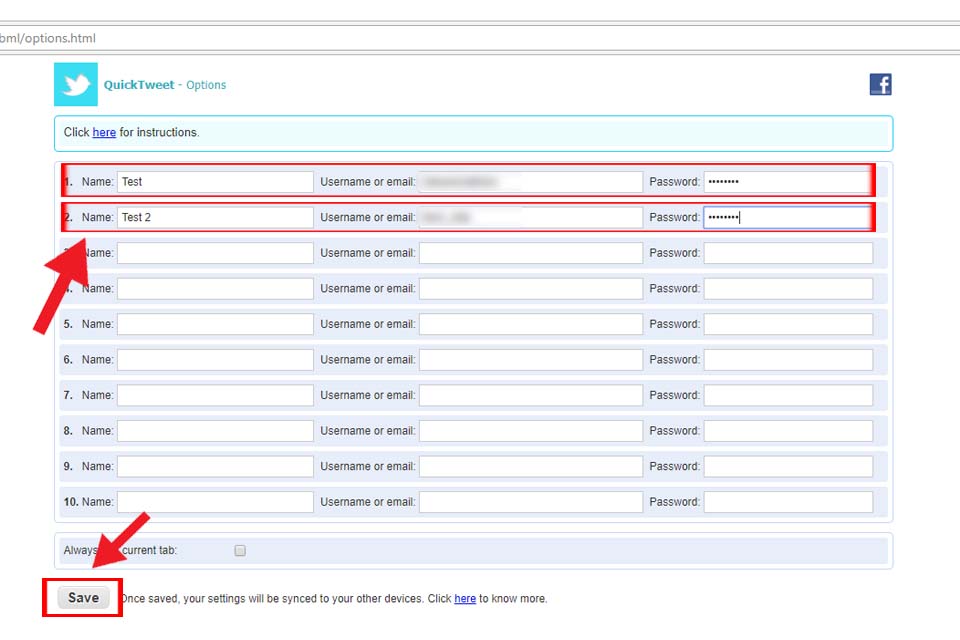Image resolution: width=960 pixels, height=640 pixels.
Task: Select the Password field in row 8
Action: (787, 430)
